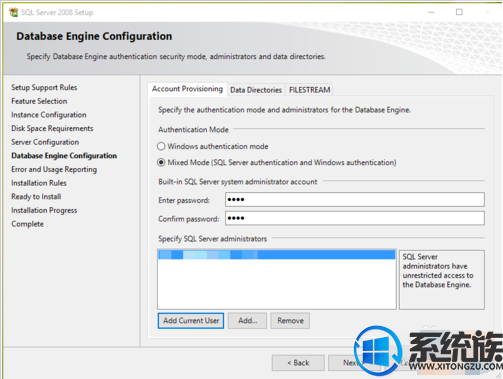Image resolution: width=503 pixels, height=379 pixels.
Task: Click the SQL Server Setup title bar icon
Action: tap(14, 12)
